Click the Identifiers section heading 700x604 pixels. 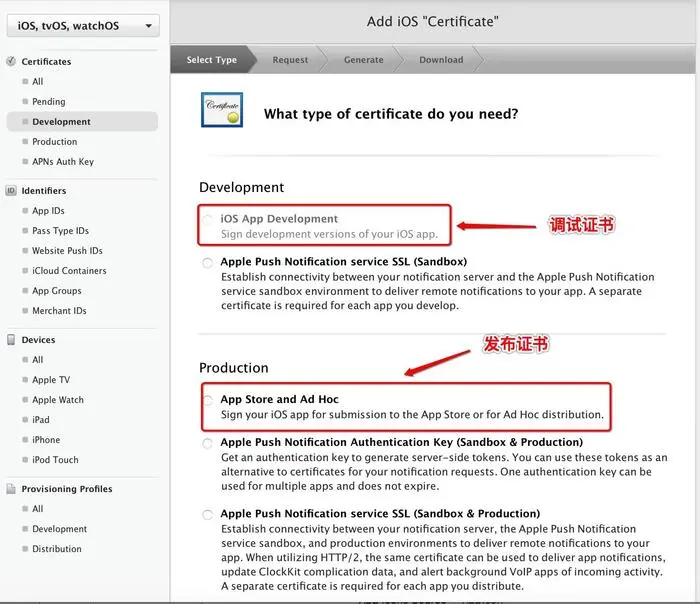coord(44,191)
